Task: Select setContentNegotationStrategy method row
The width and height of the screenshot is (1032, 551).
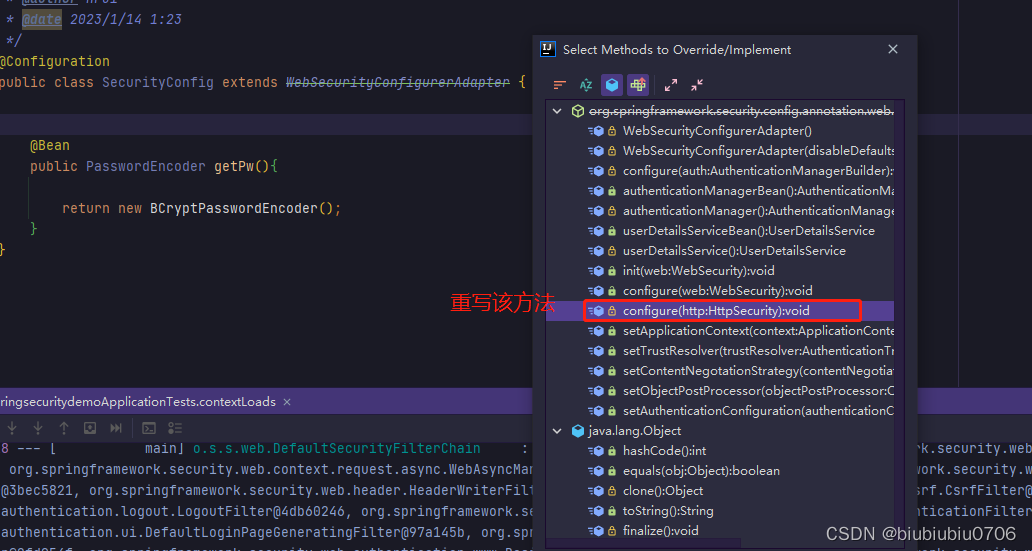Action: point(720,371)
